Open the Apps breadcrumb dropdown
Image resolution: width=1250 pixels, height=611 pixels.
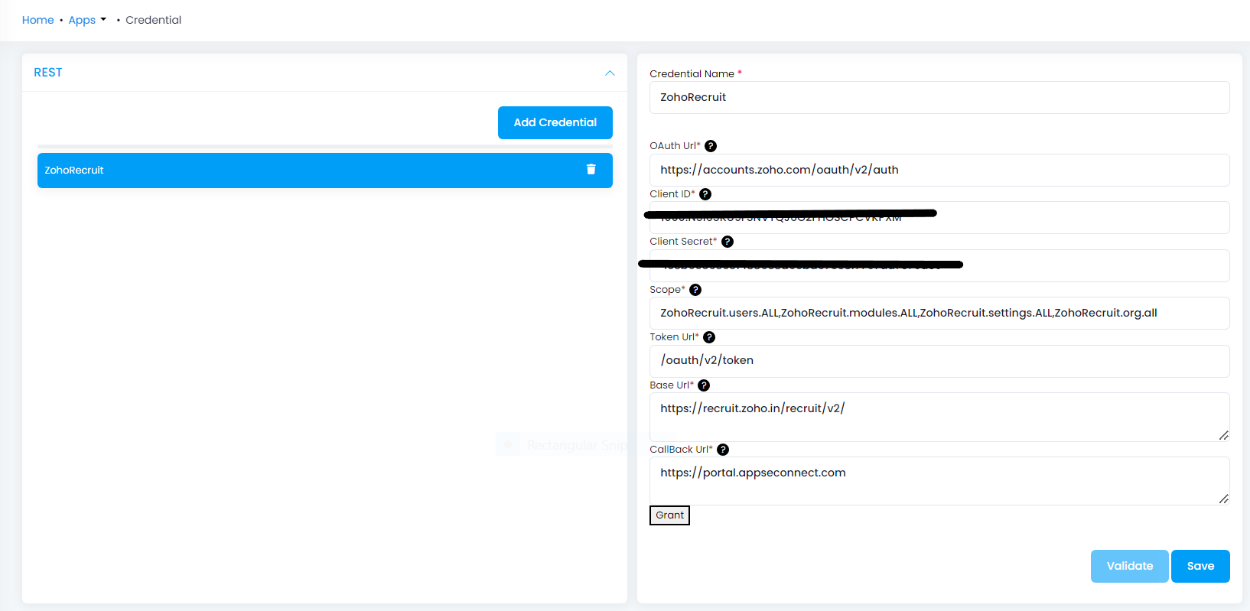point(87,19)
